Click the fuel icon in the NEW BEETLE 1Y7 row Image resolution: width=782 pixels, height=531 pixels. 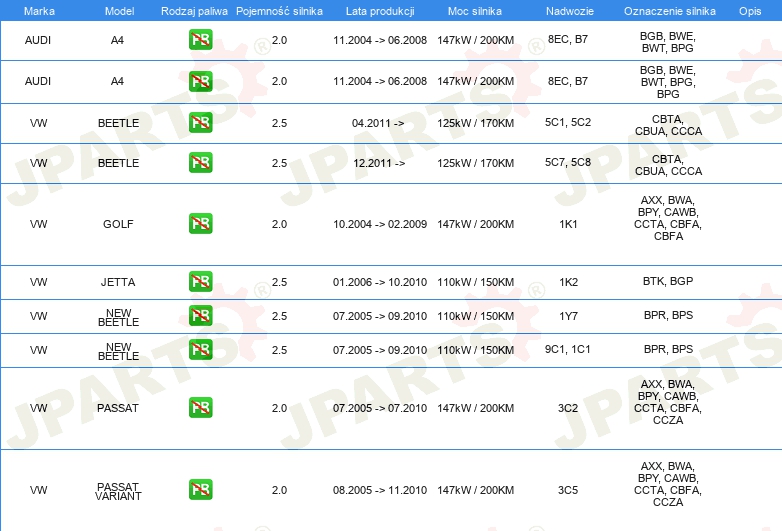[200, 315]
